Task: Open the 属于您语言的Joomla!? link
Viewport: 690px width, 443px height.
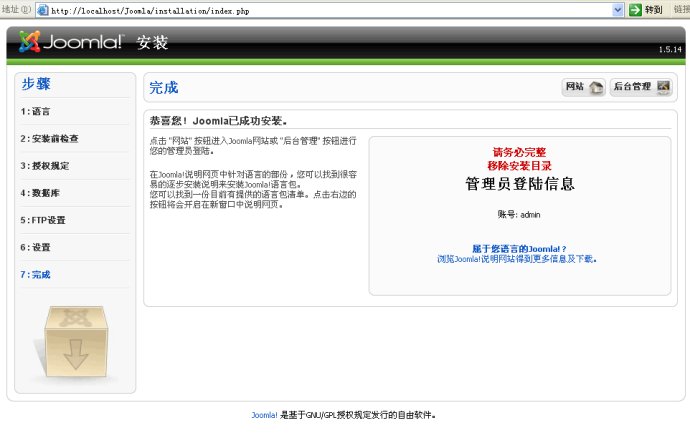Action: tap(519, 249)
